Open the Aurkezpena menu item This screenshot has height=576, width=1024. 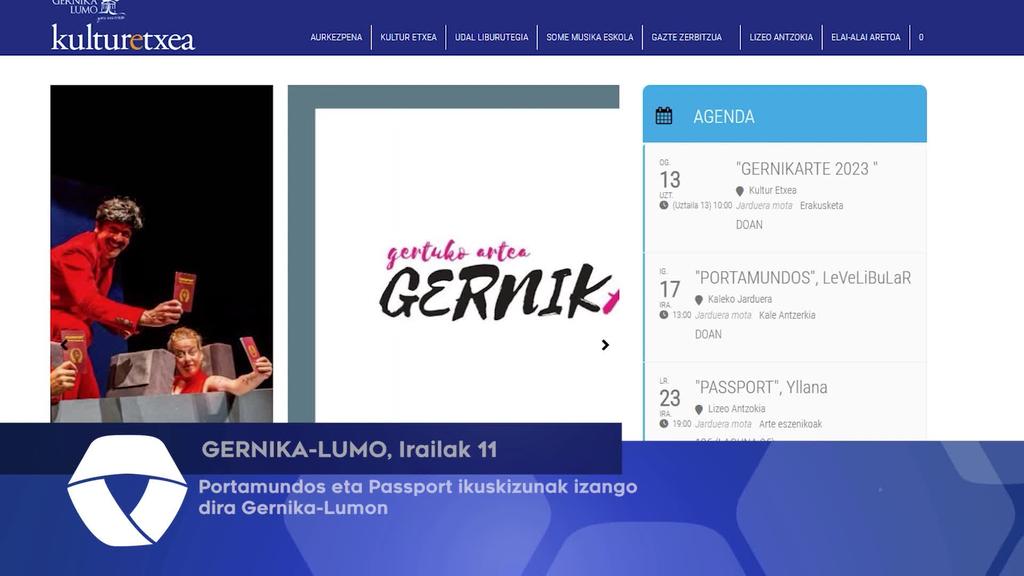(336, 37)
